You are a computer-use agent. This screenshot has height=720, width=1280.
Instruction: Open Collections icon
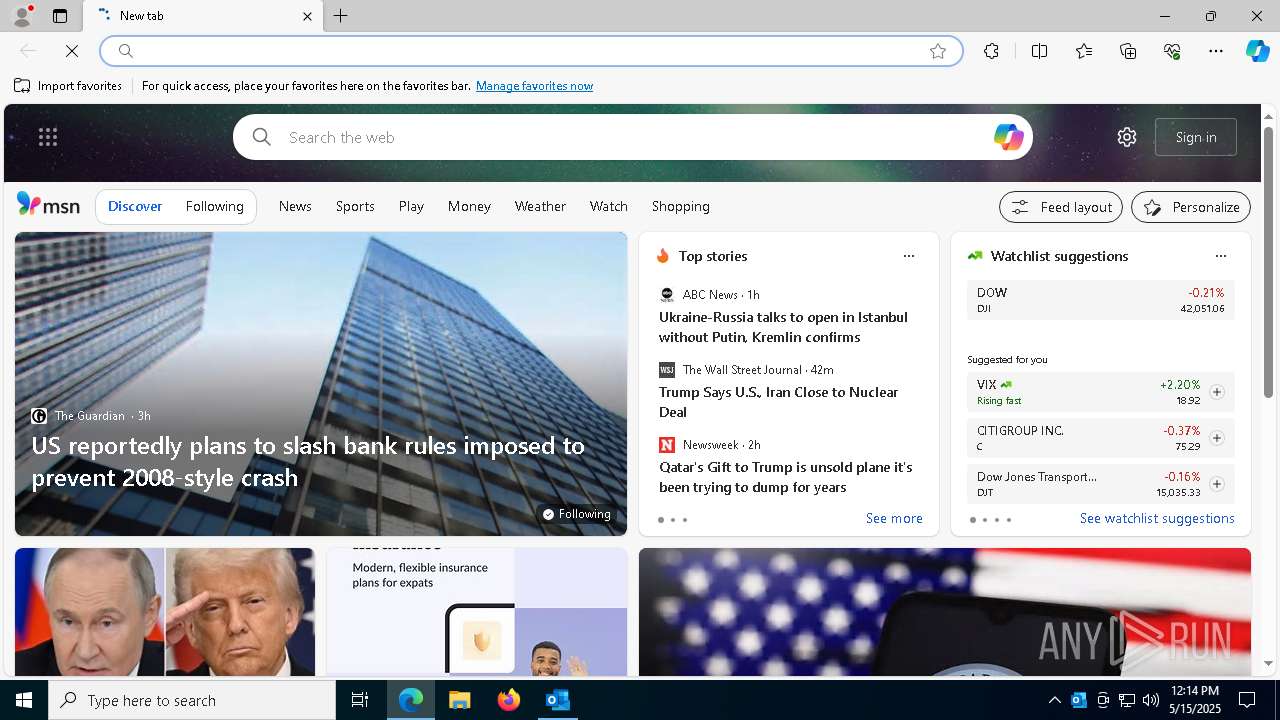tap(1128, 51)
